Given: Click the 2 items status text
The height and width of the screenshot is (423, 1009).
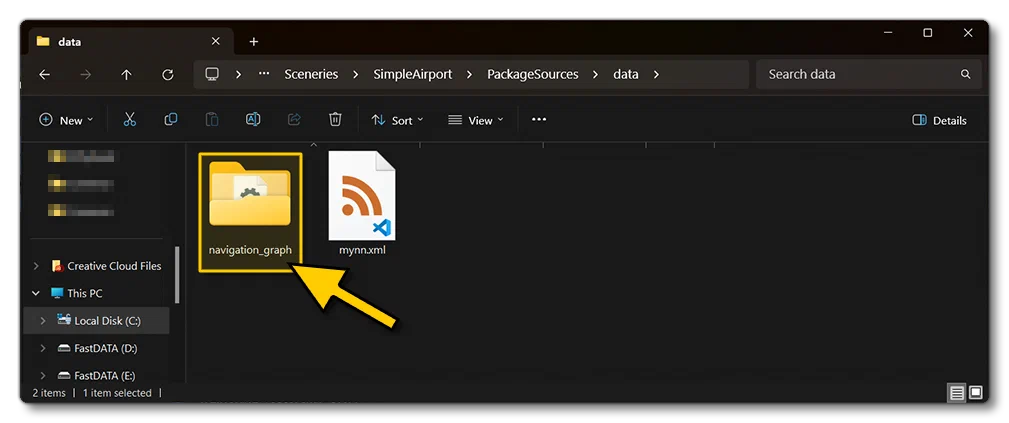Looking at the screenshot, I should 49,393.
